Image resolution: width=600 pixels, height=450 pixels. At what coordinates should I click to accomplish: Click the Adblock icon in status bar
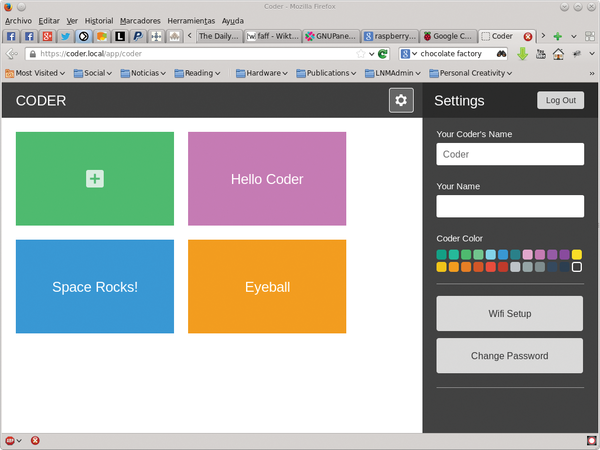11,440
